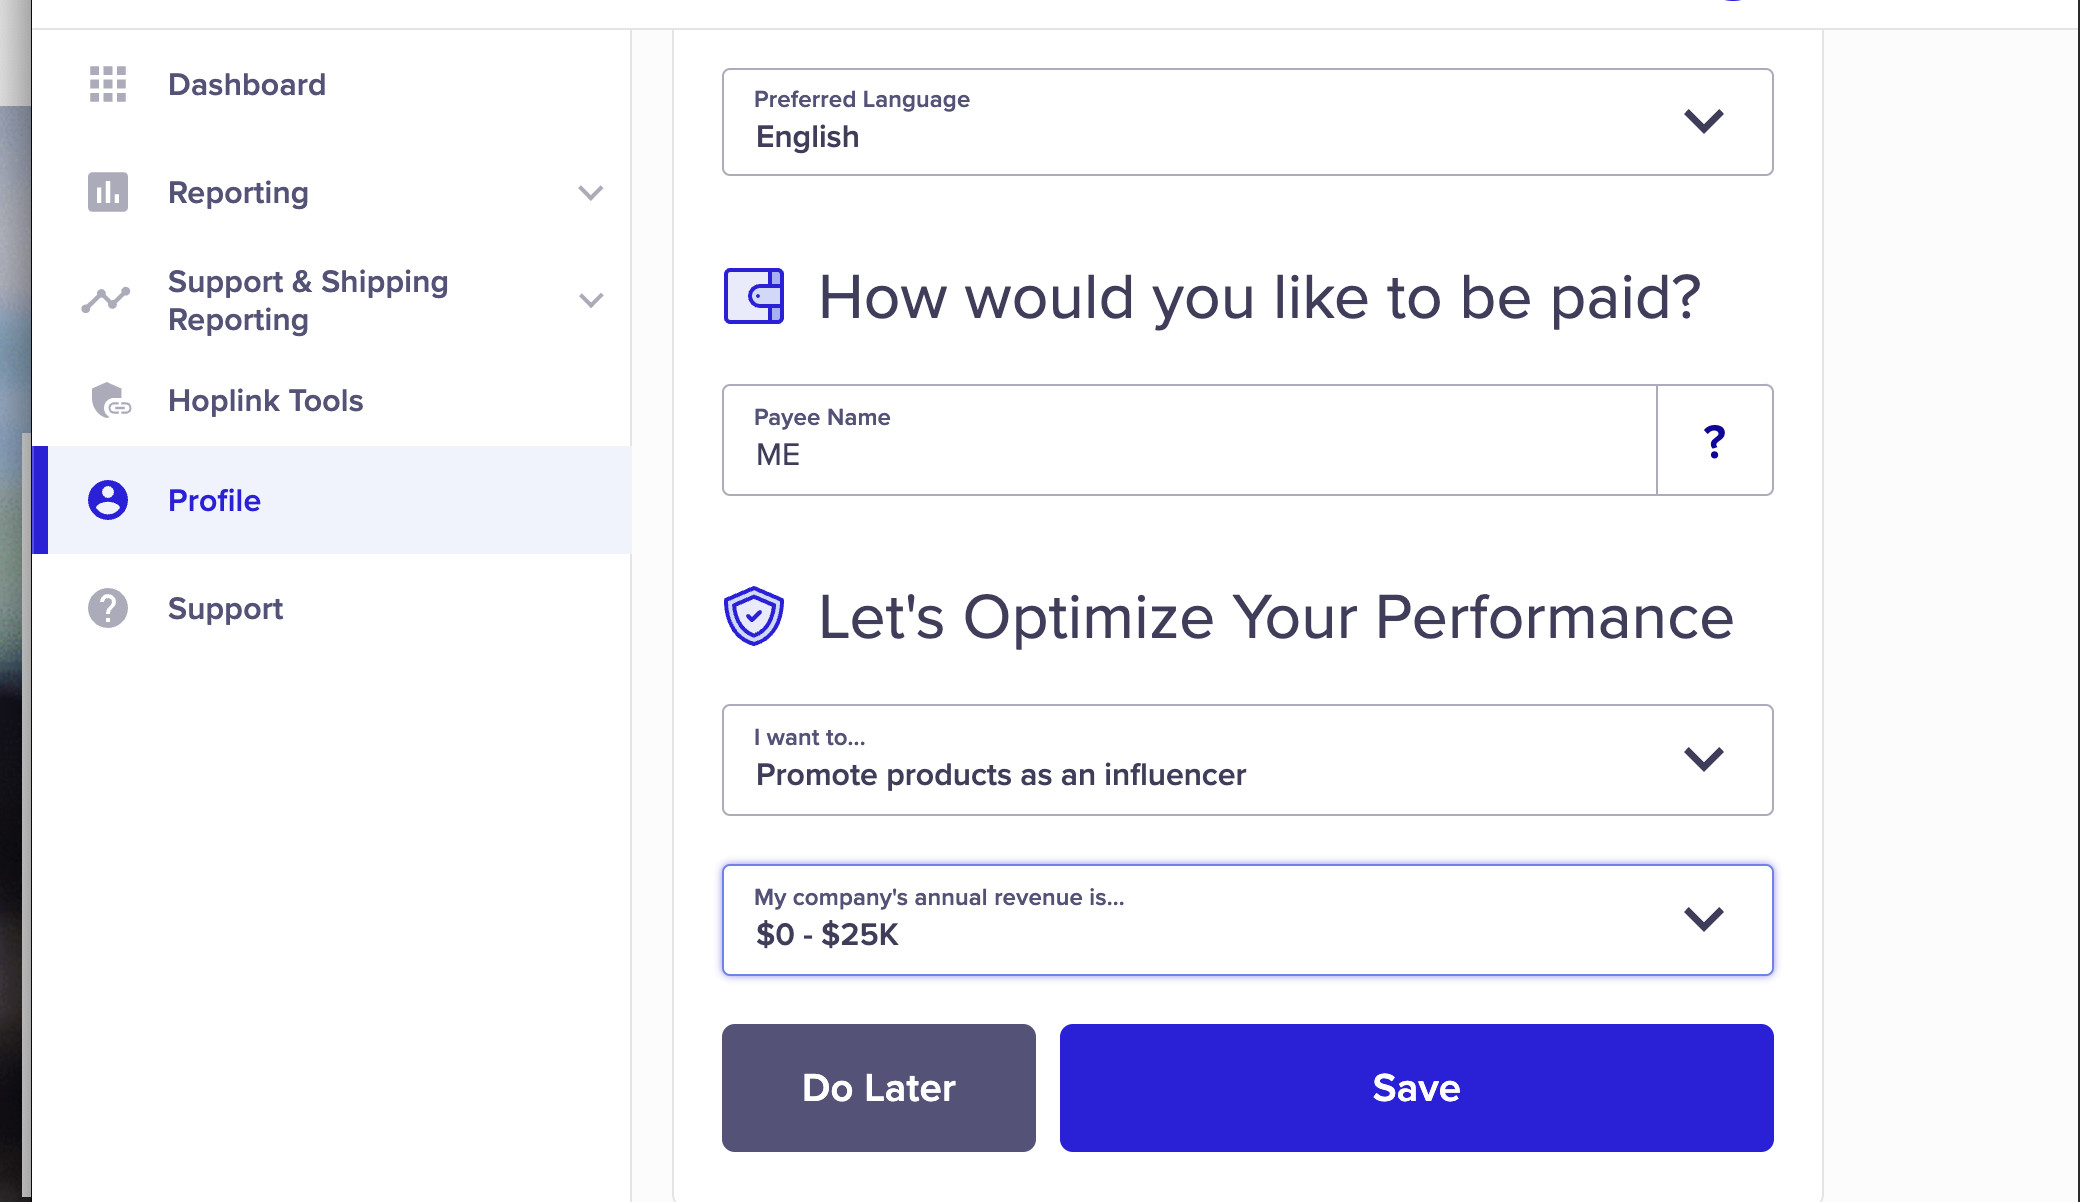The height and width of the screenshot is (1202, 2080).
Task: Open the "I want to..." dropdown
Action: [x=1248, y=760]
